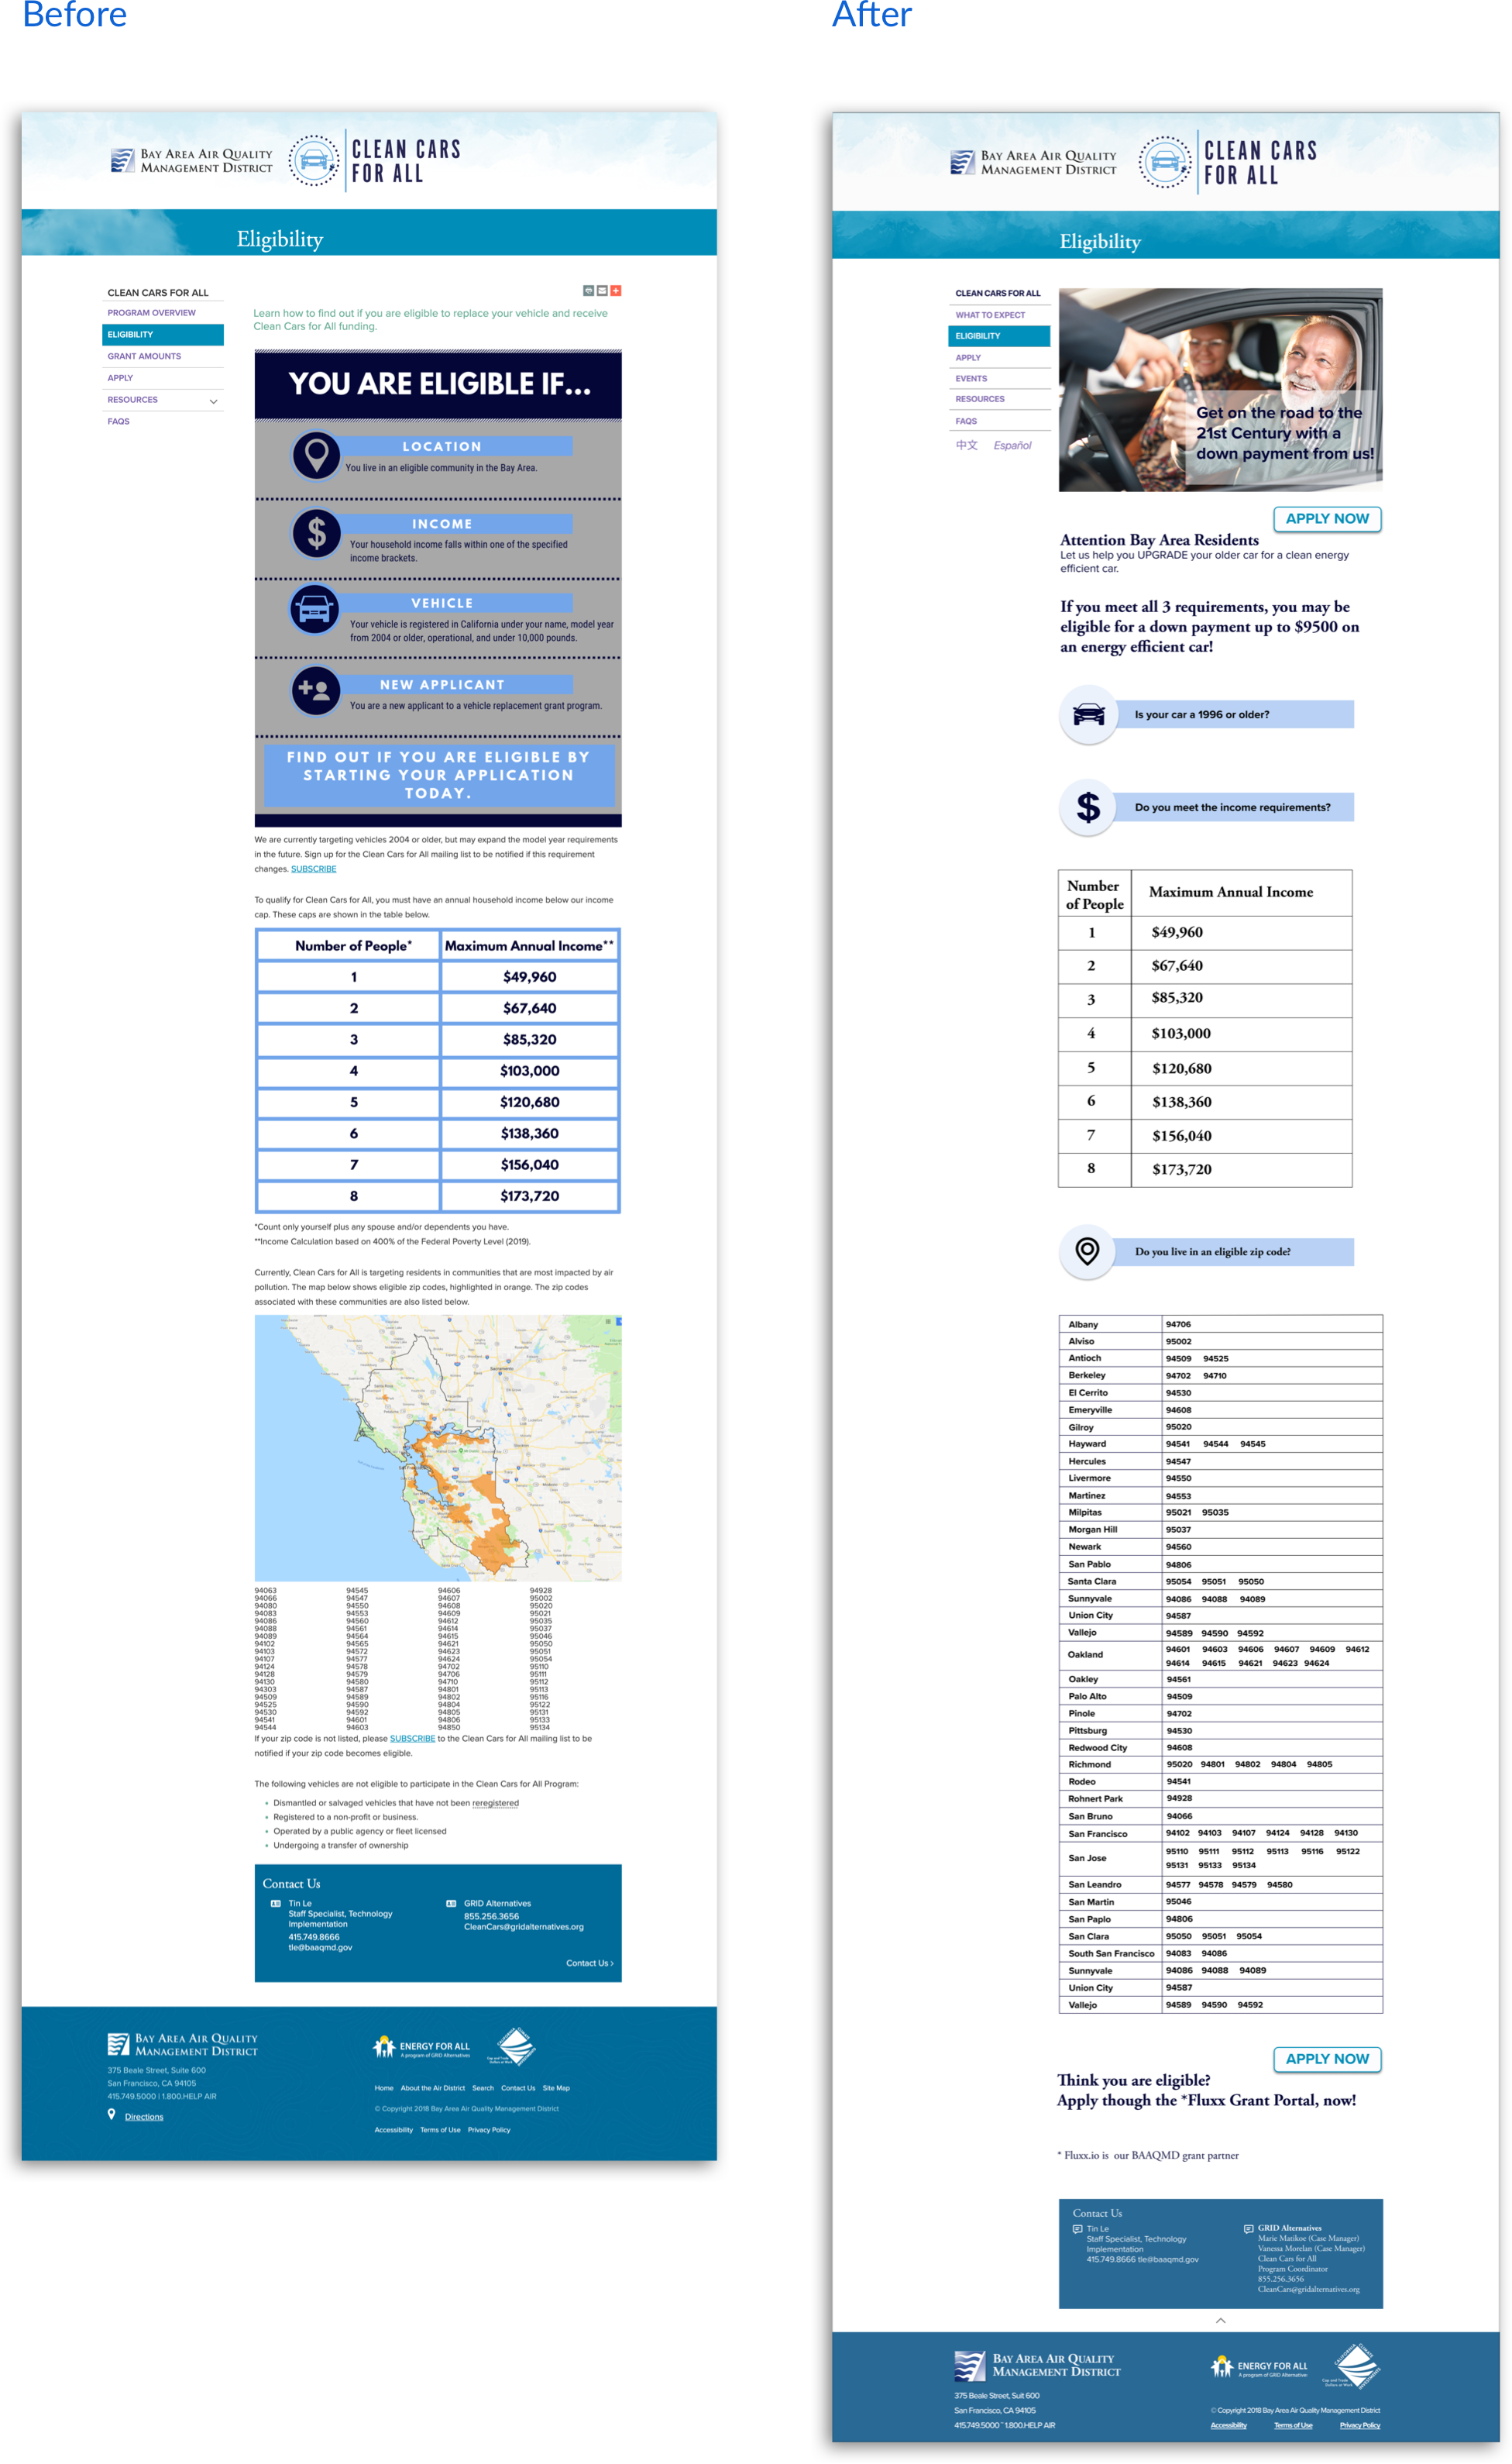Open Apply in the After sidebar
This screenshot has height=2464, width=1512.
coord(968,357)
